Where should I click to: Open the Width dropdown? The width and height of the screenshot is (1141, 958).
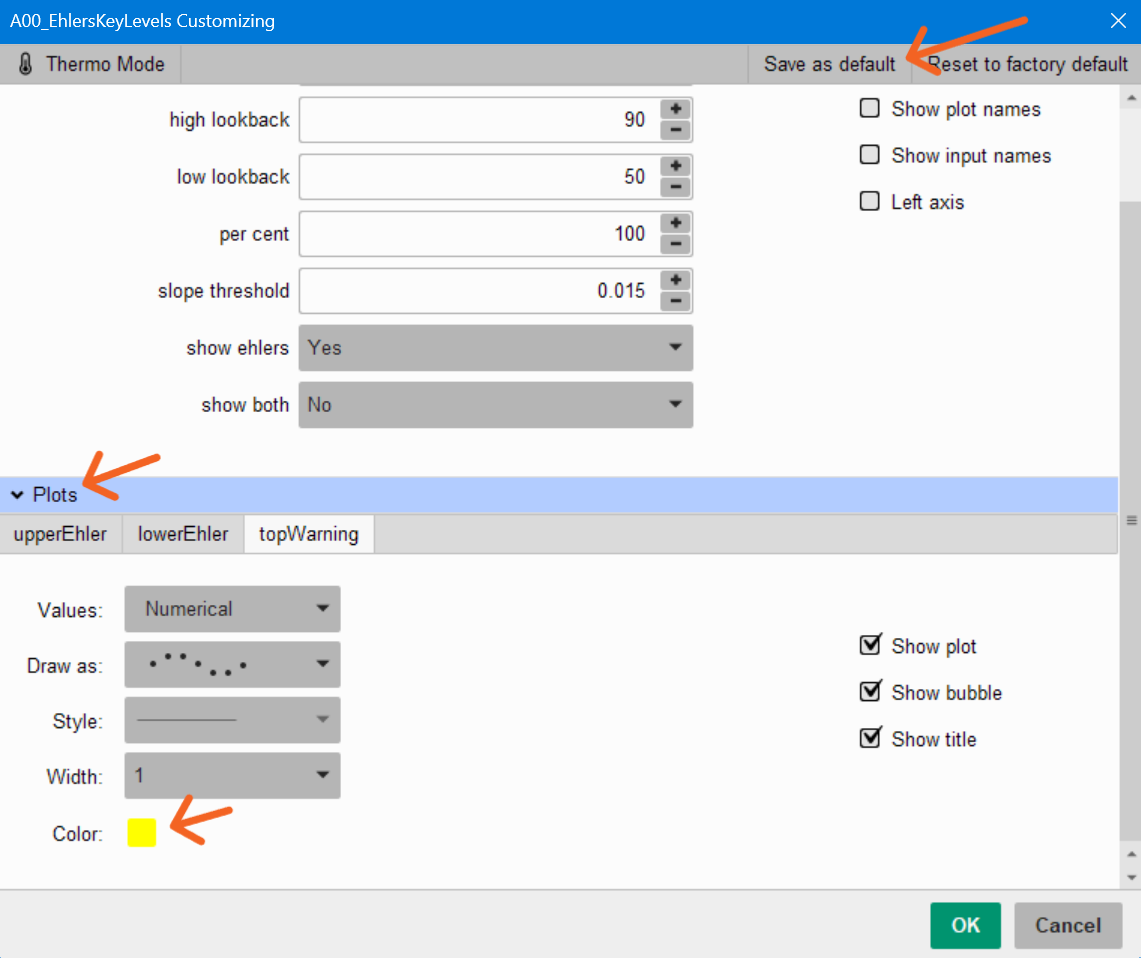[x=232, y=775]
